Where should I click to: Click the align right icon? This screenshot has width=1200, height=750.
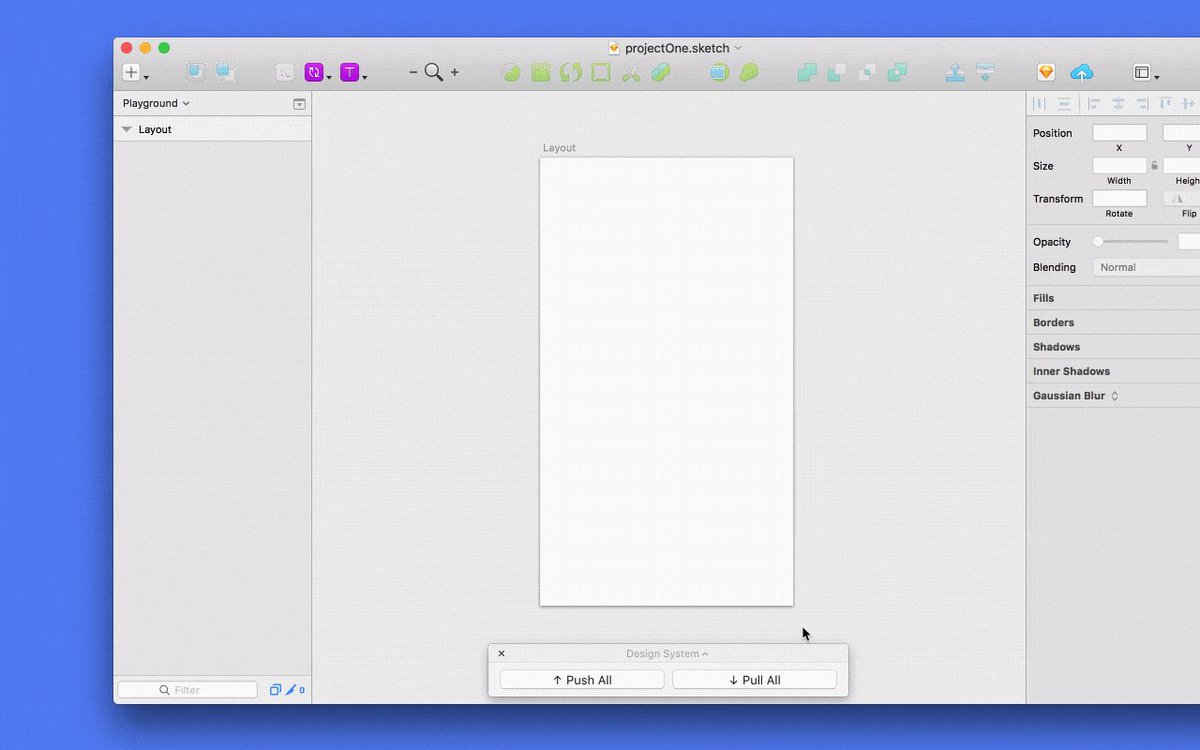pos(1142,103)
